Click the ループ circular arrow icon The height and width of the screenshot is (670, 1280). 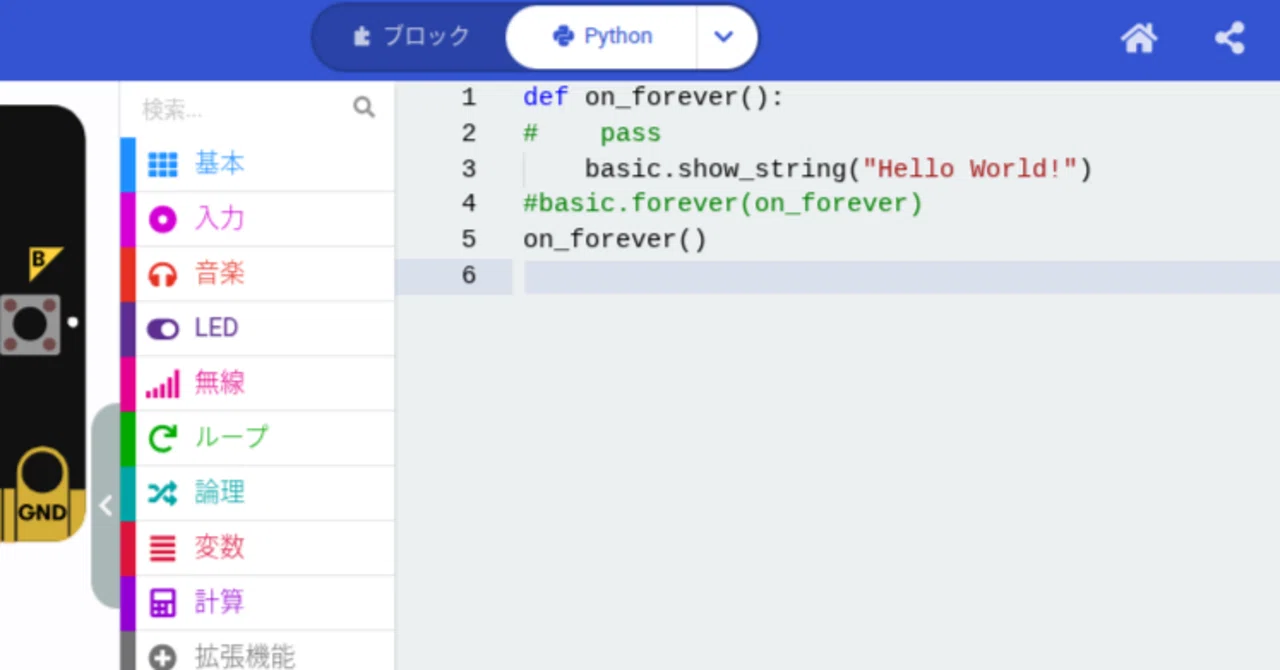point(162,438)
